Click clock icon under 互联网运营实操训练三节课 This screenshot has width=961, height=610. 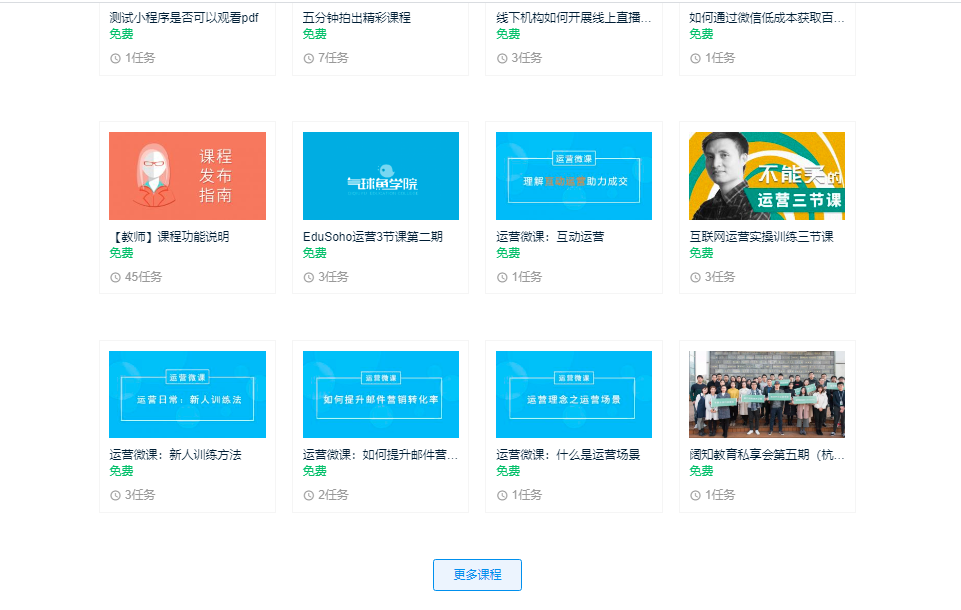(695, 277)
